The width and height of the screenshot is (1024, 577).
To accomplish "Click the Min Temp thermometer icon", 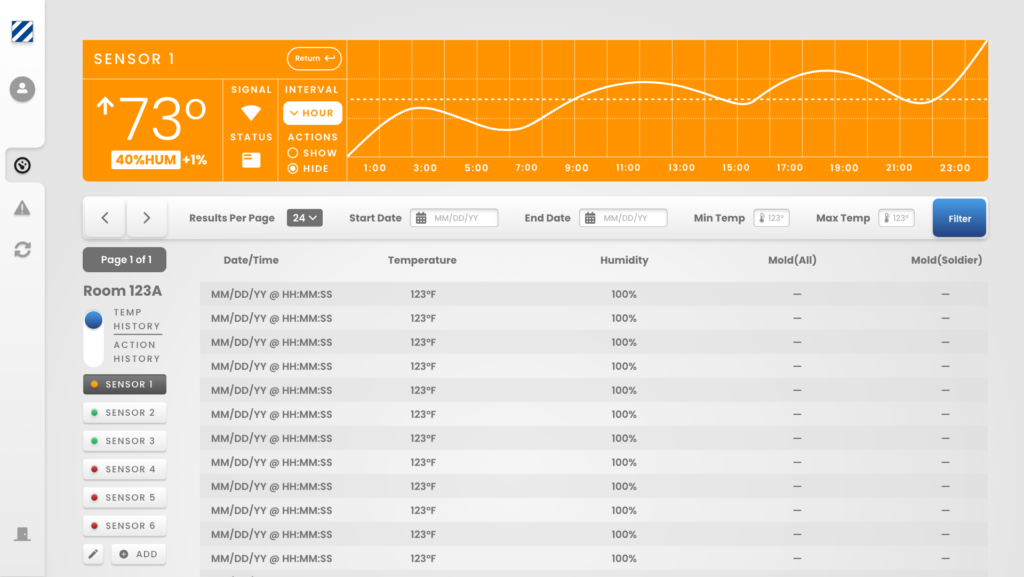I will pos(761,218).
